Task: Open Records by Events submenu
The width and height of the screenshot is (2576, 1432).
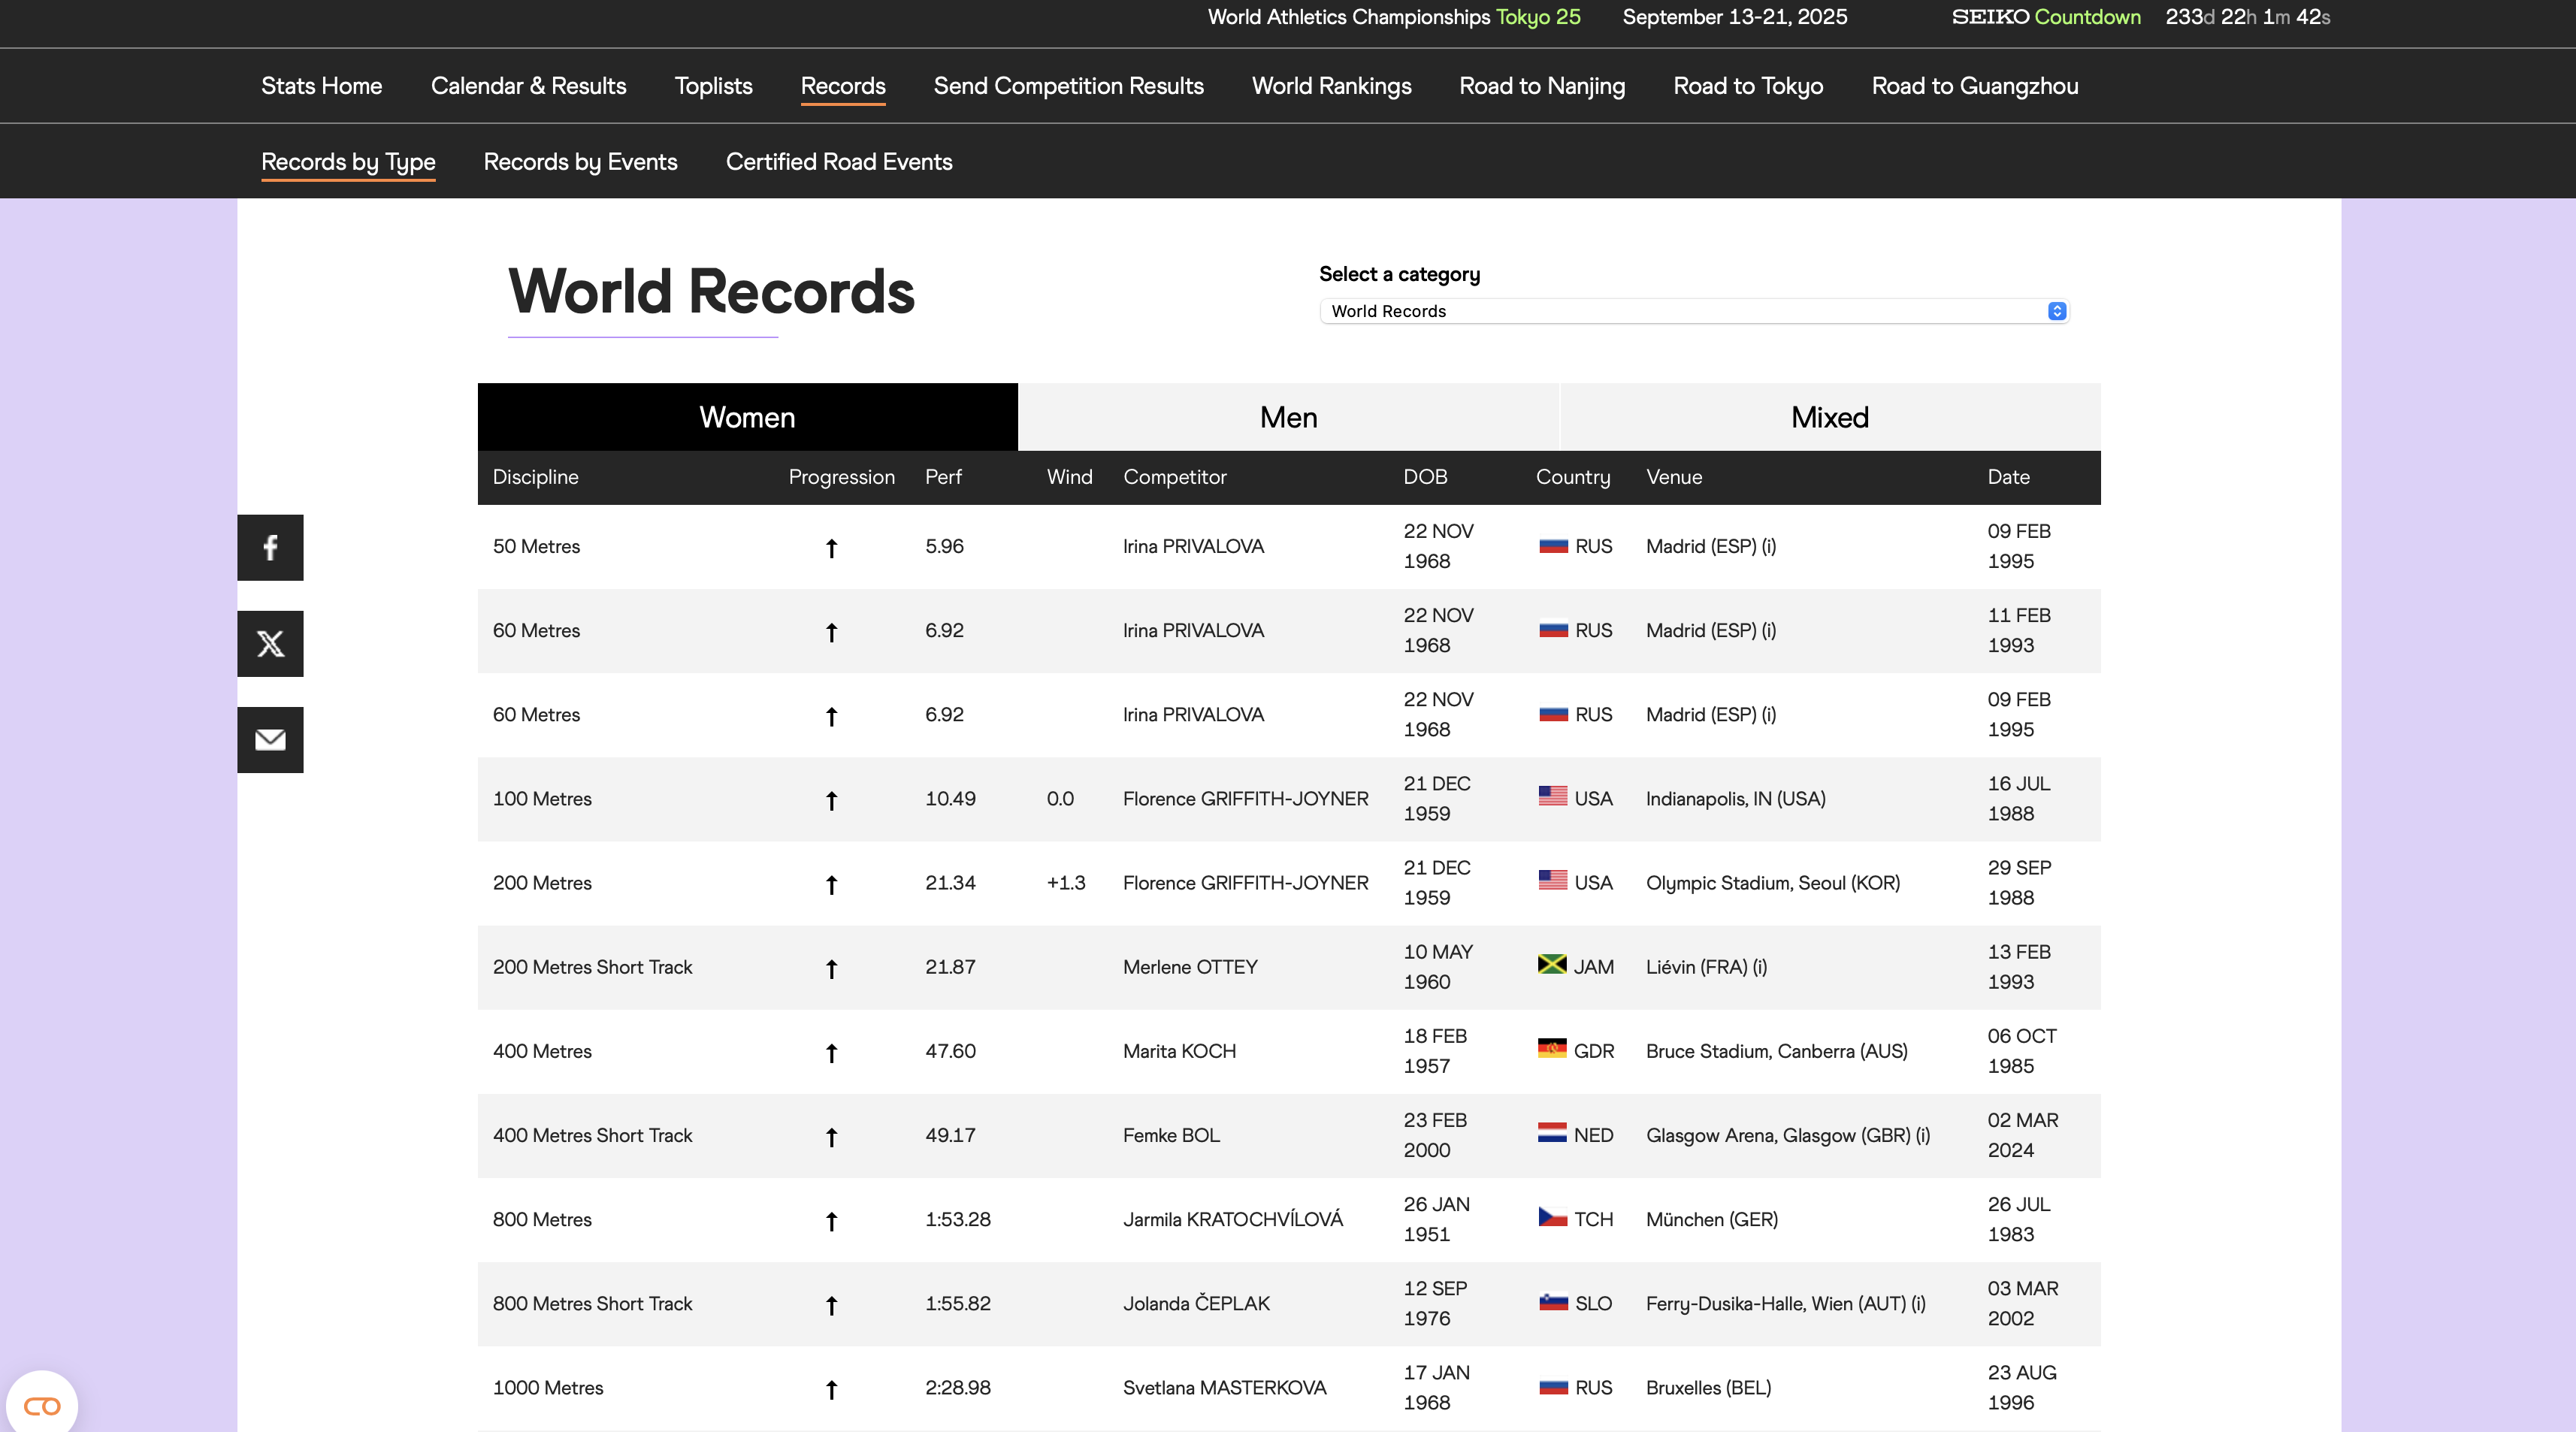Action: [580, 162]
